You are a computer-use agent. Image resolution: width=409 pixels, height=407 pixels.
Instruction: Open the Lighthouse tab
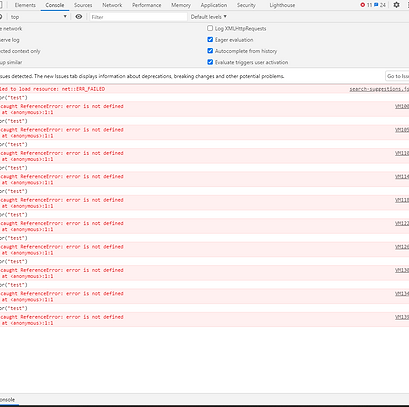coord(282,5)
